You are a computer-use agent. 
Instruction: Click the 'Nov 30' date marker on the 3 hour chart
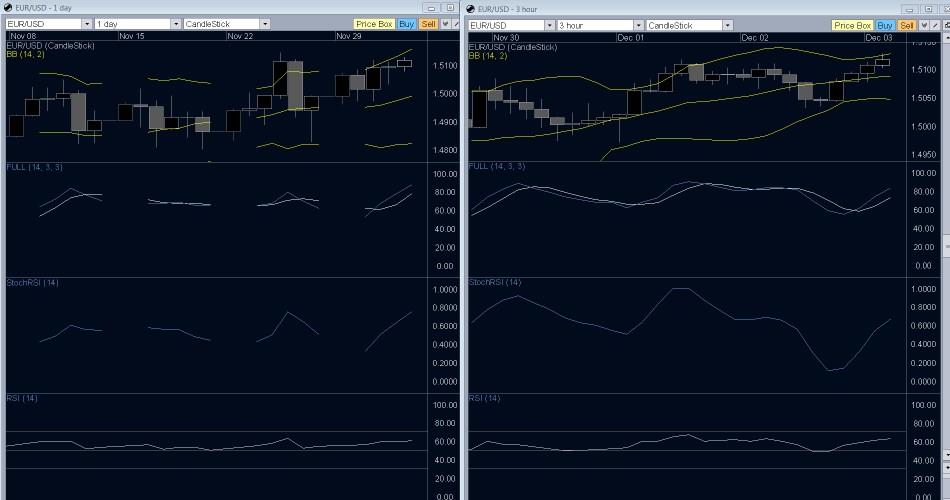pos(506,38)
